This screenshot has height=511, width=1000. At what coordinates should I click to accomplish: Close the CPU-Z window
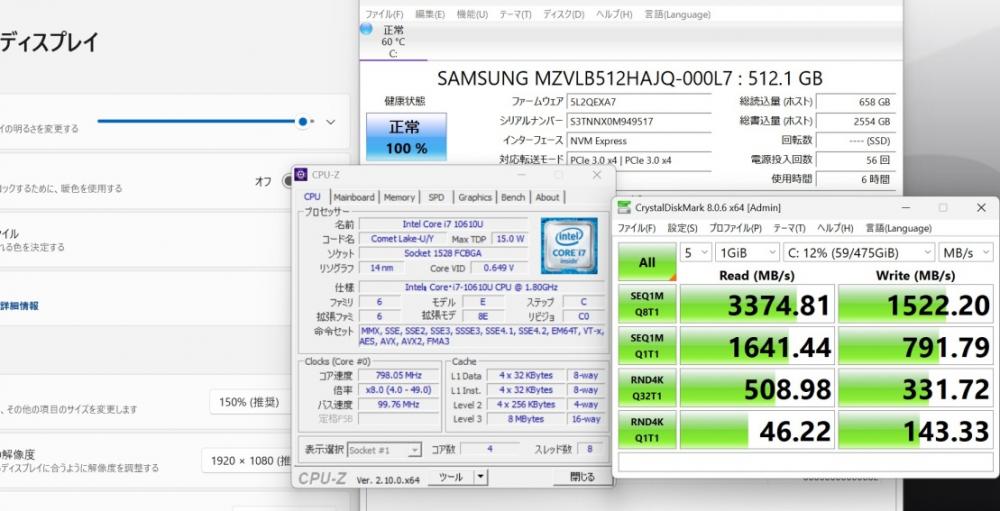596,175
